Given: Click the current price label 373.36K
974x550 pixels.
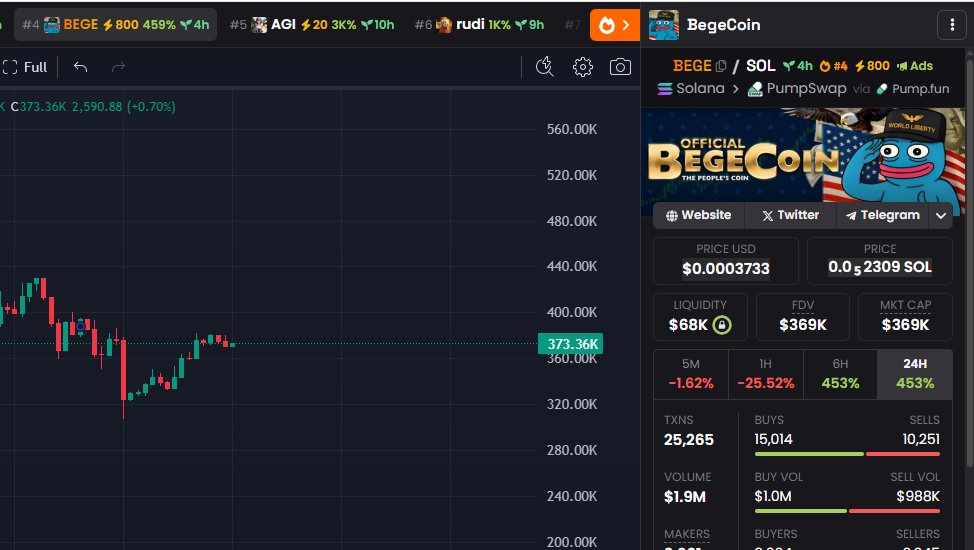Looking at the screenshot, I should 570,344.
